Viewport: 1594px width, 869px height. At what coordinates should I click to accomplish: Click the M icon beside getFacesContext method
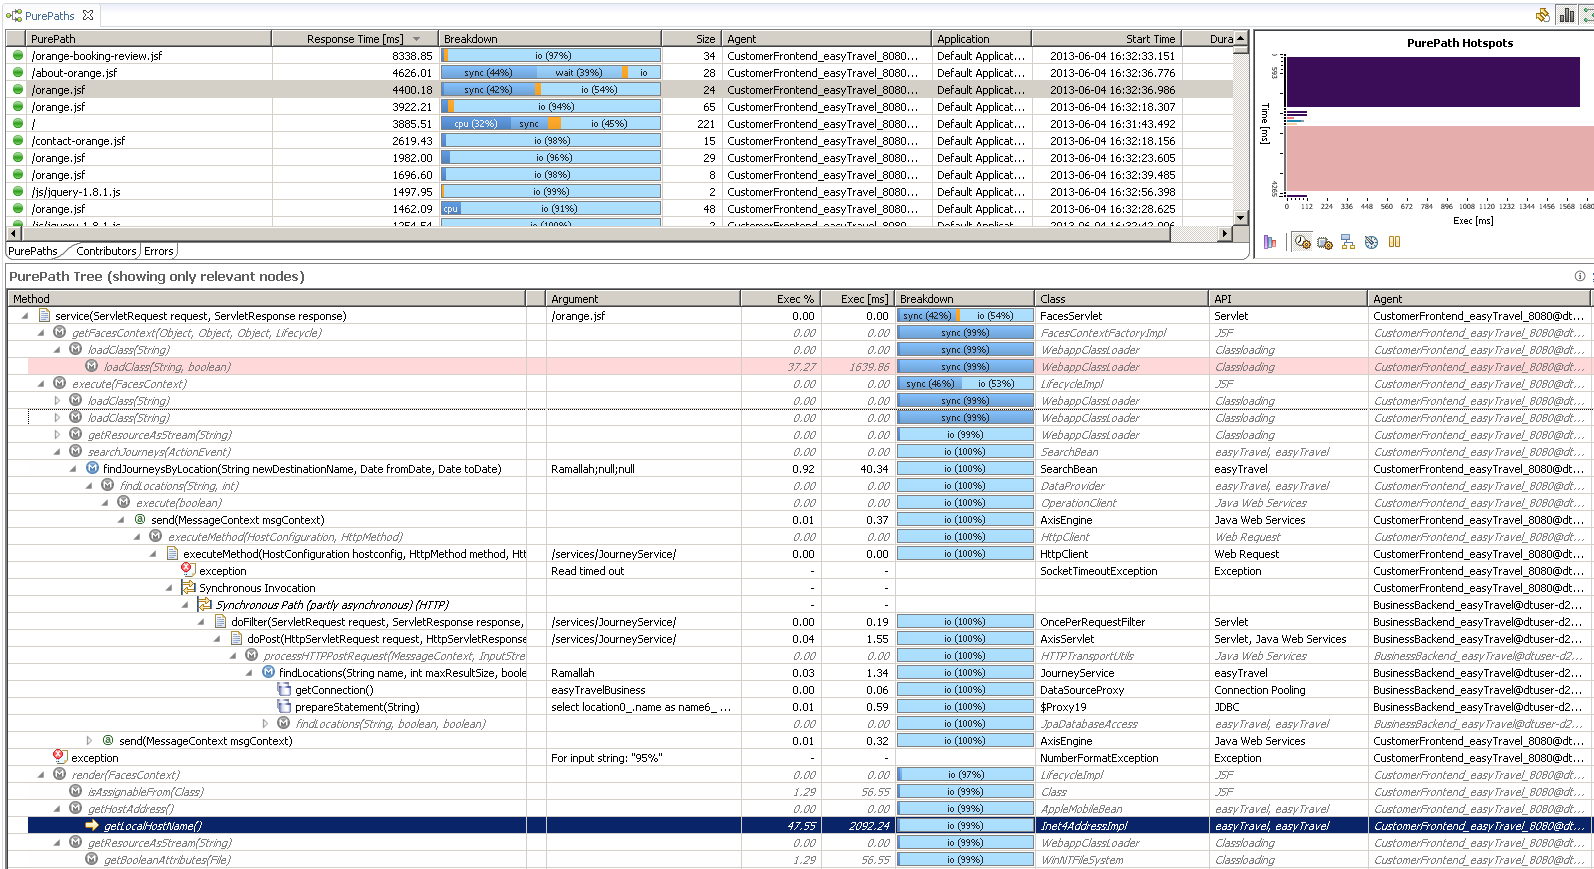tap(60, 332)
